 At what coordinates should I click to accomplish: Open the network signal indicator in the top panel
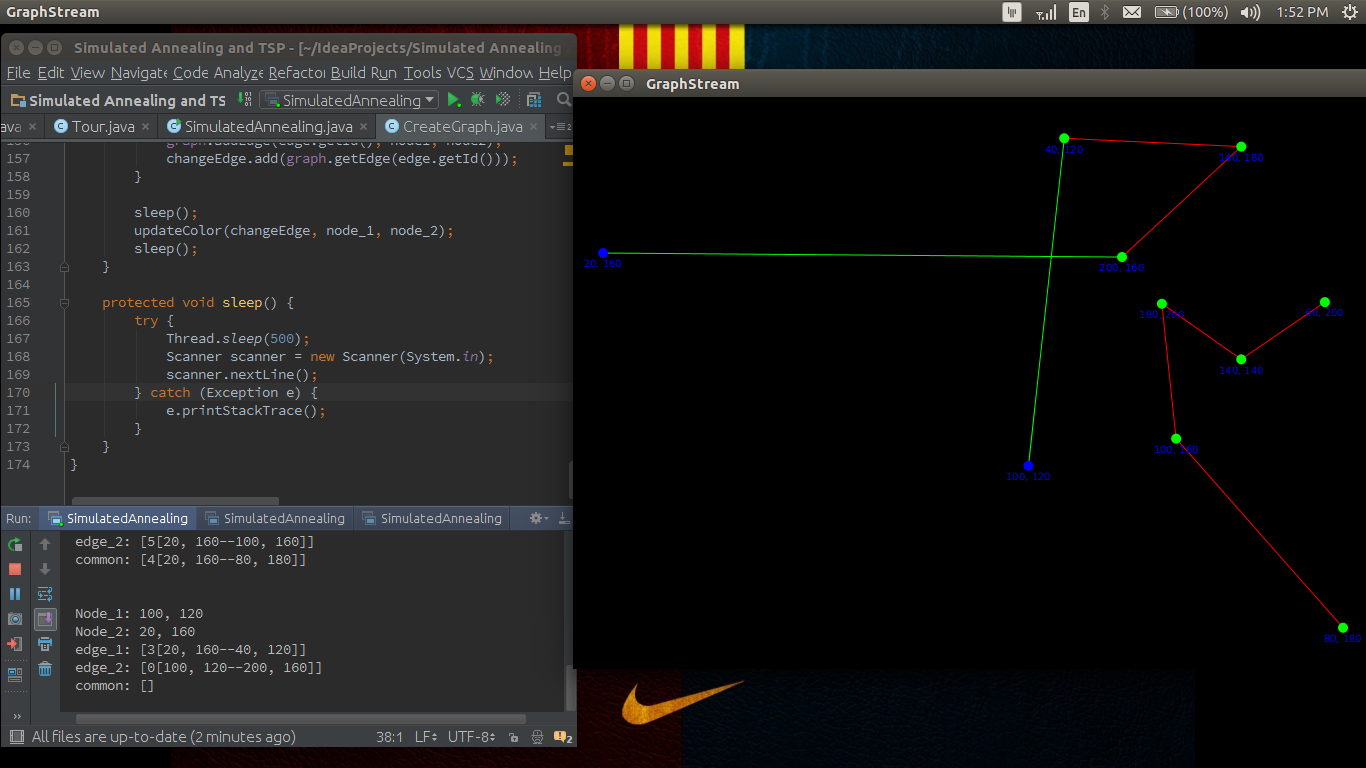[1046, 12]
